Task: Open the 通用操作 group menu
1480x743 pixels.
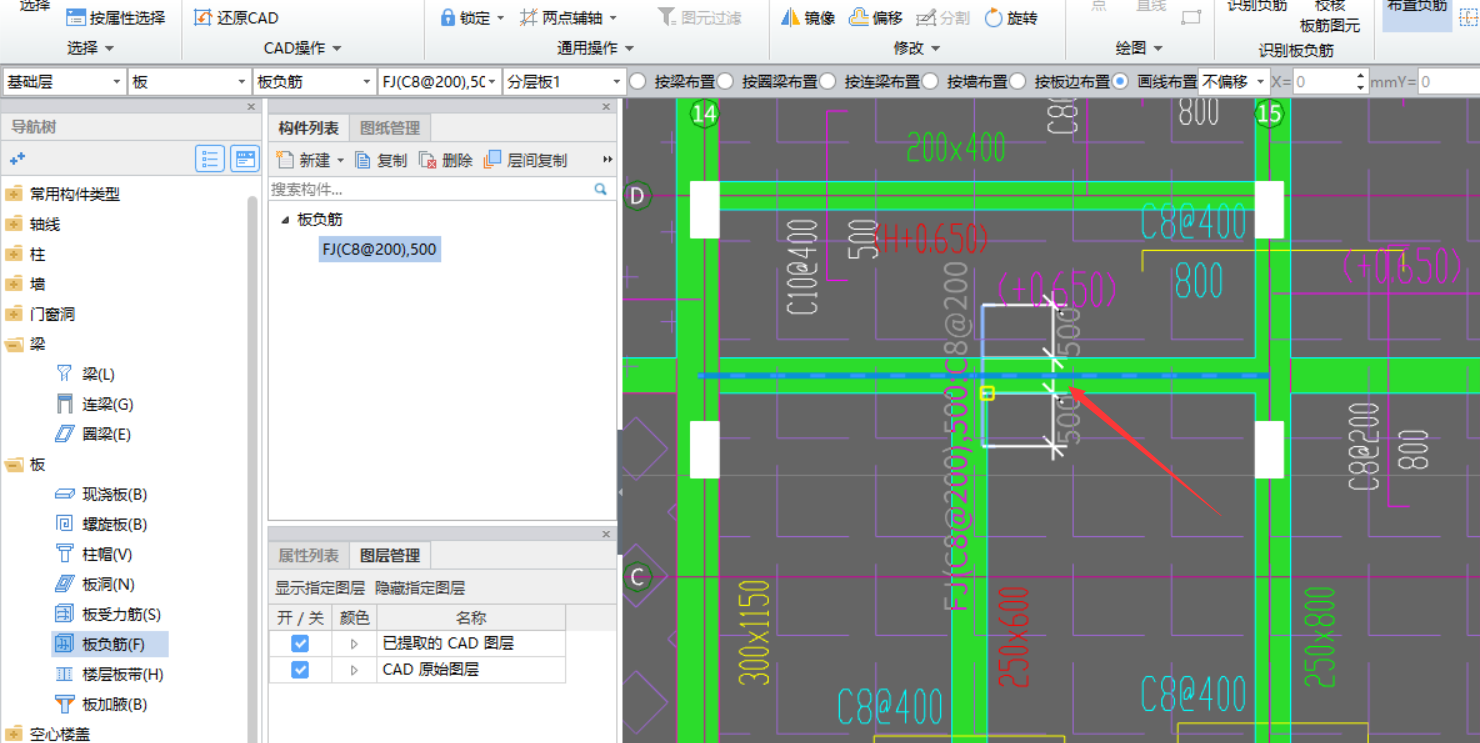Action: point(596,48)
